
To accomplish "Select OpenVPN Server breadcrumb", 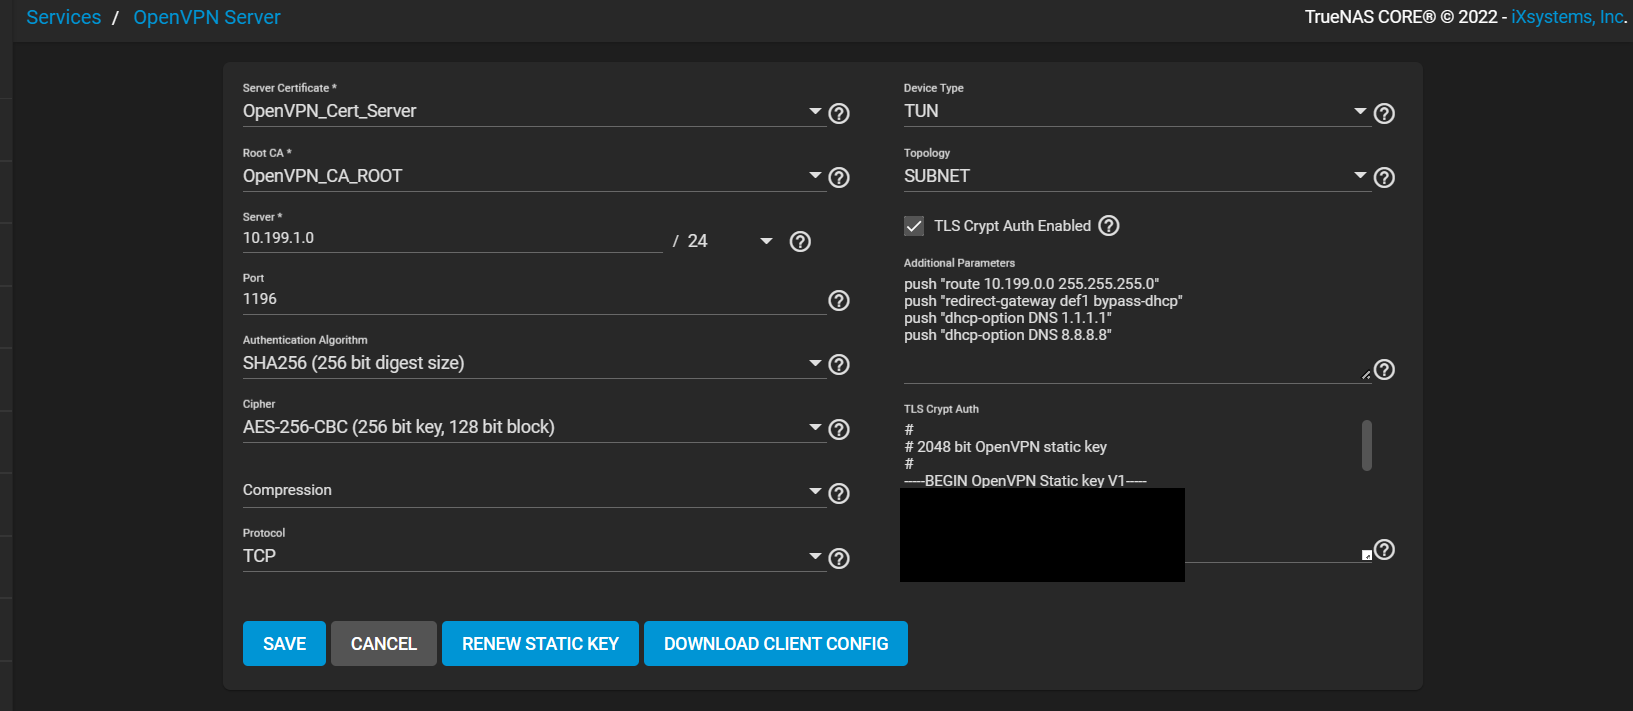I will pos(207,17).
